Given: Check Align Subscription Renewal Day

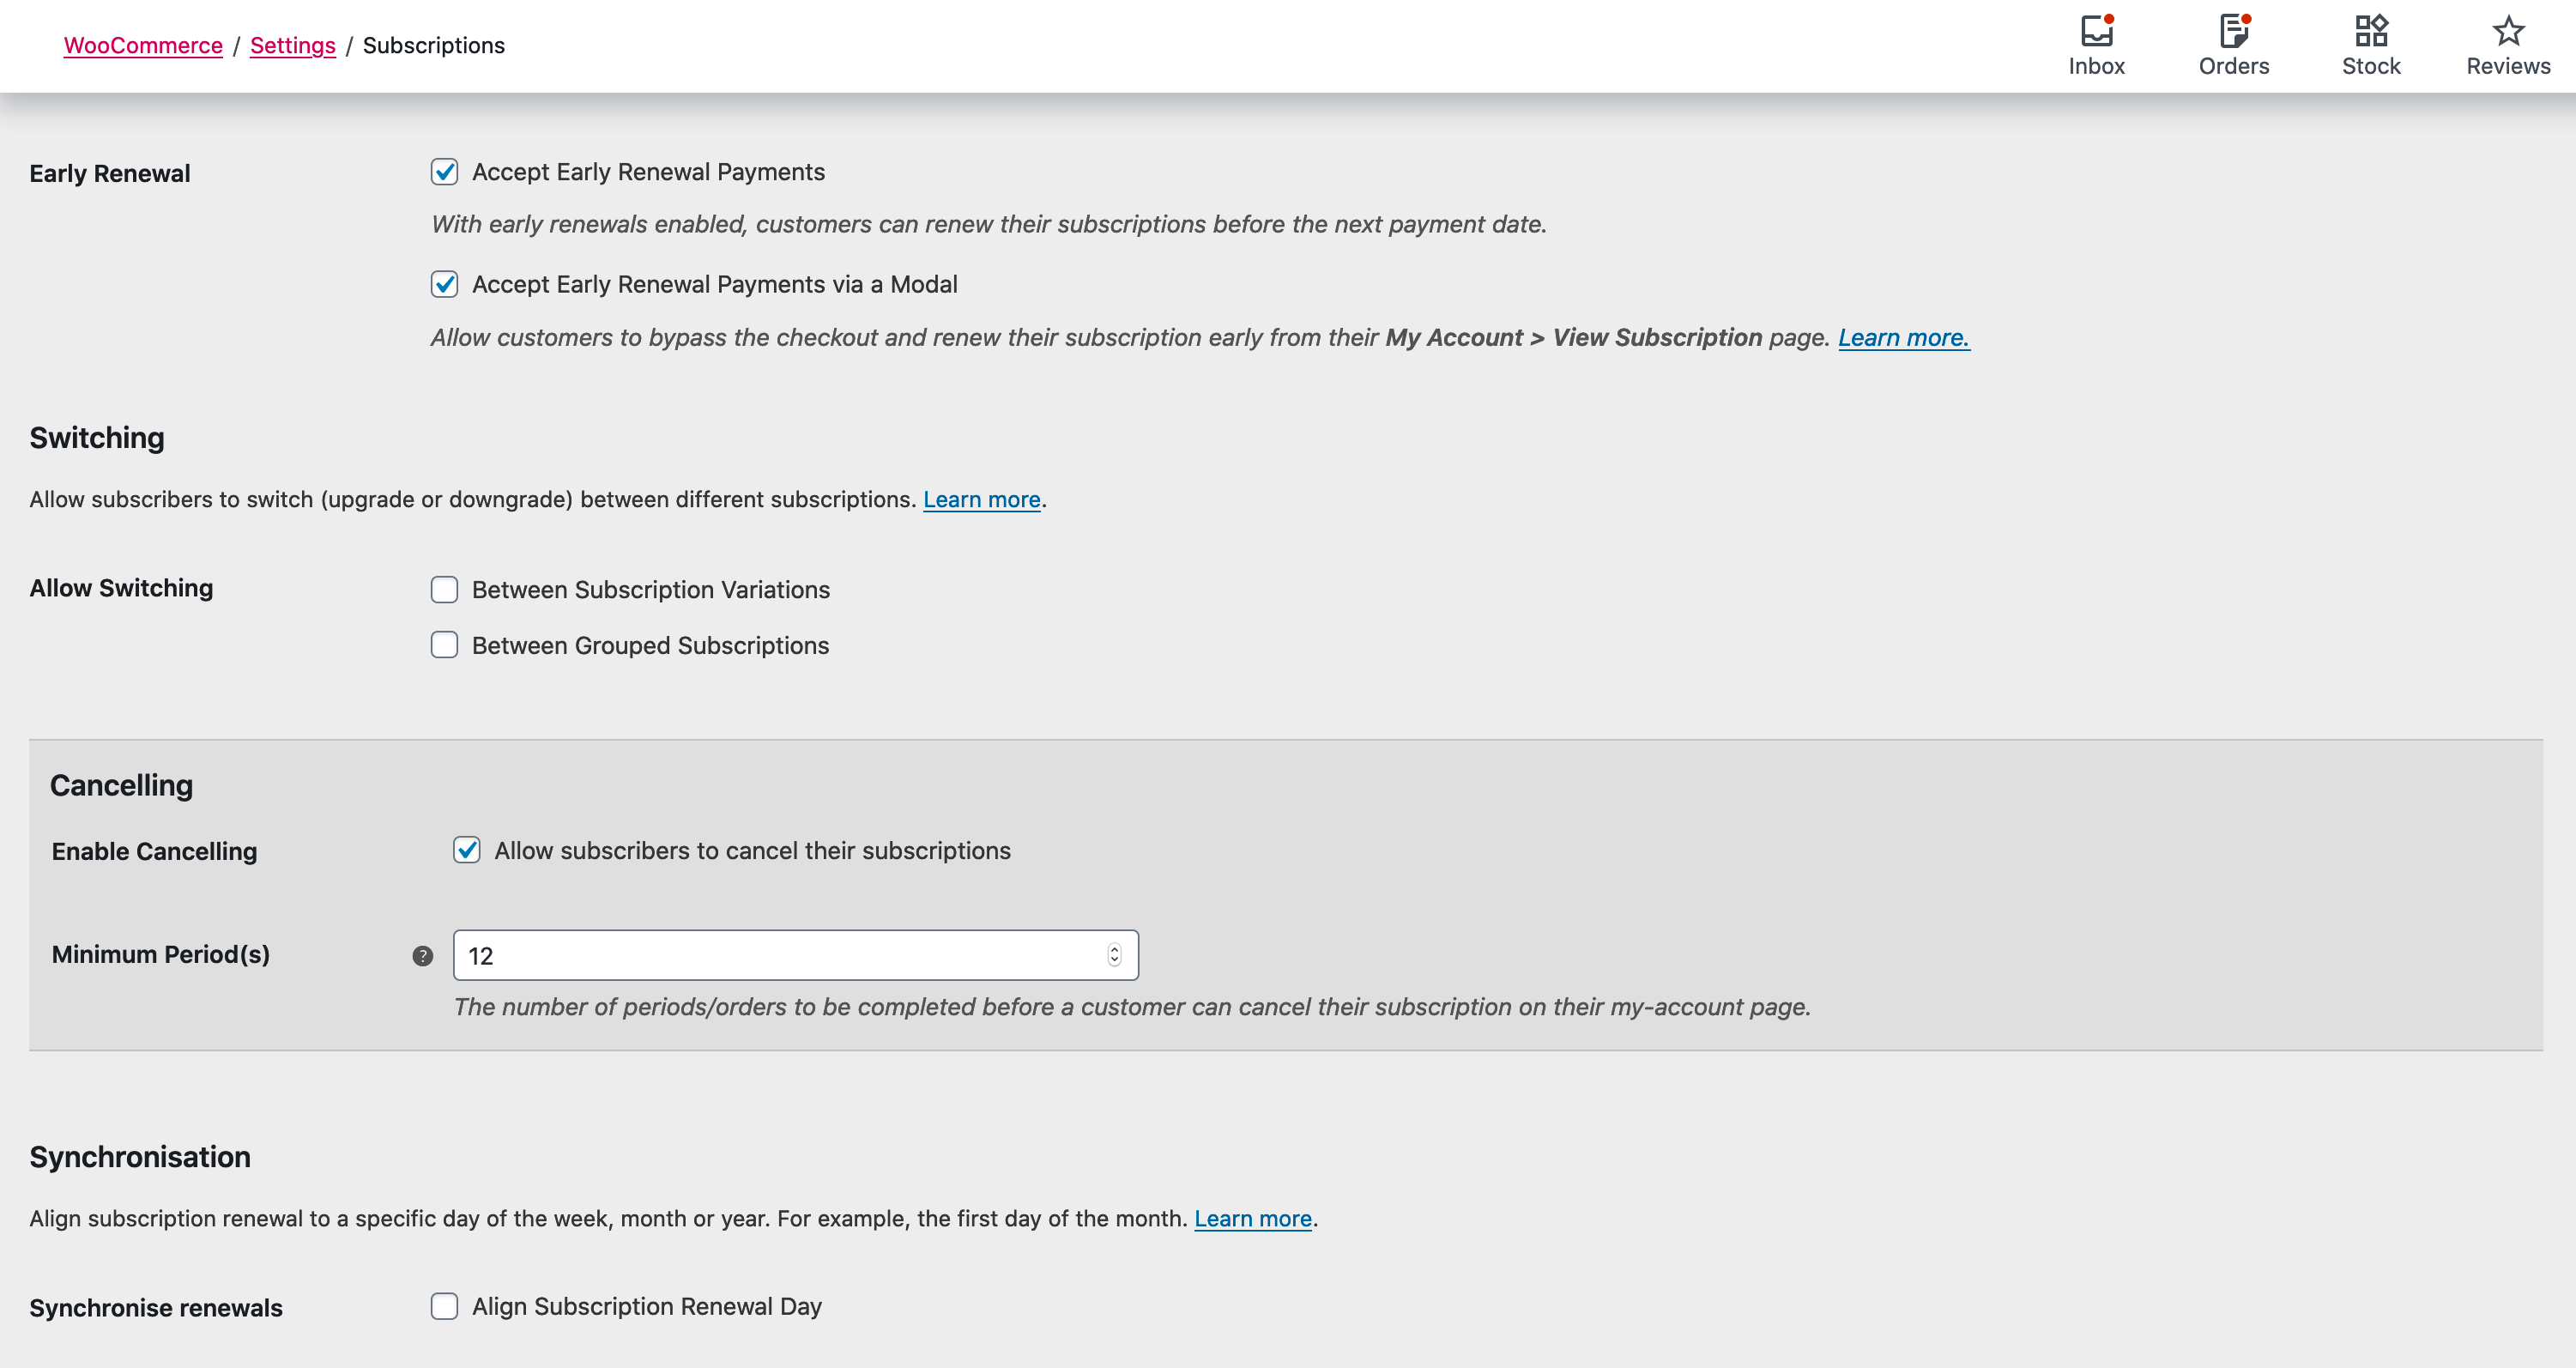Looking at the screenshot, I should pos(444,1306).
